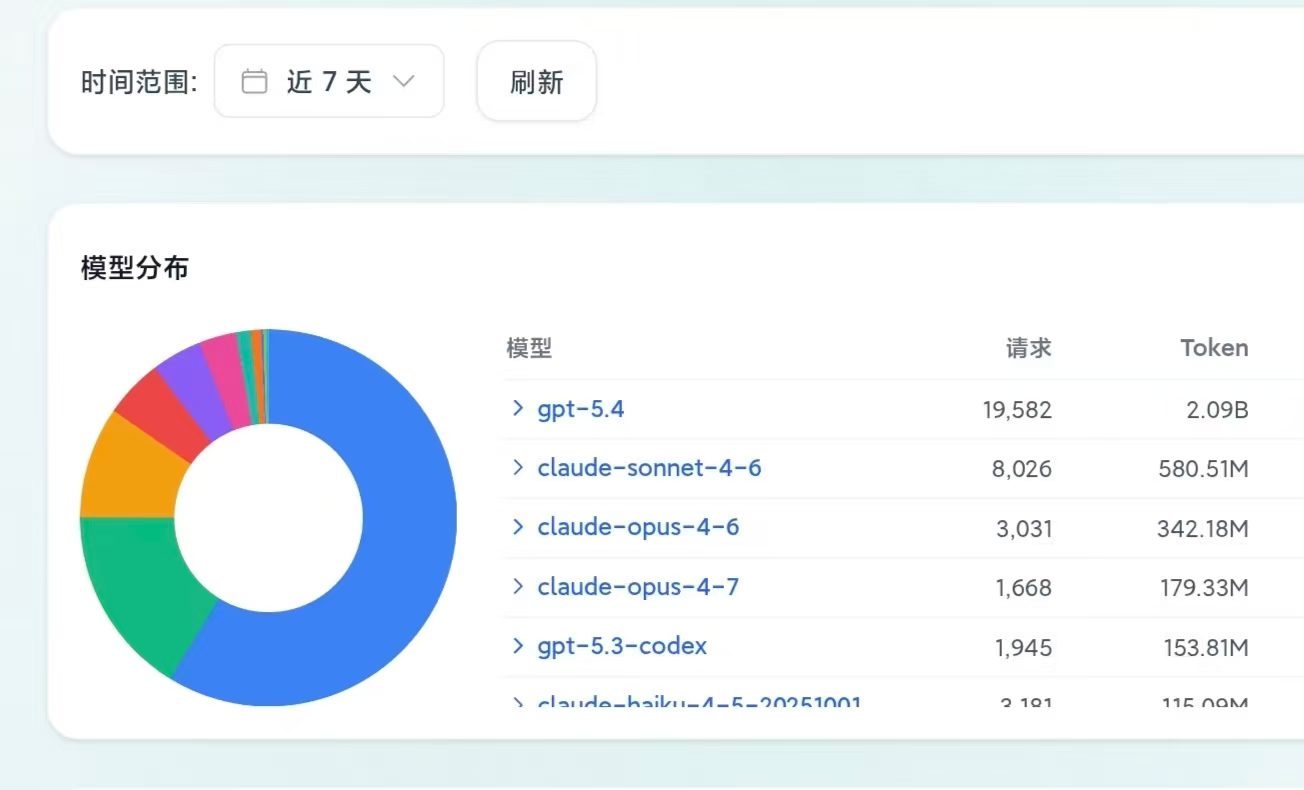The width and height of the screenshot is (1304, 790).
Task: Click the 342.18M token value
Action: (x=1203, y=528)
